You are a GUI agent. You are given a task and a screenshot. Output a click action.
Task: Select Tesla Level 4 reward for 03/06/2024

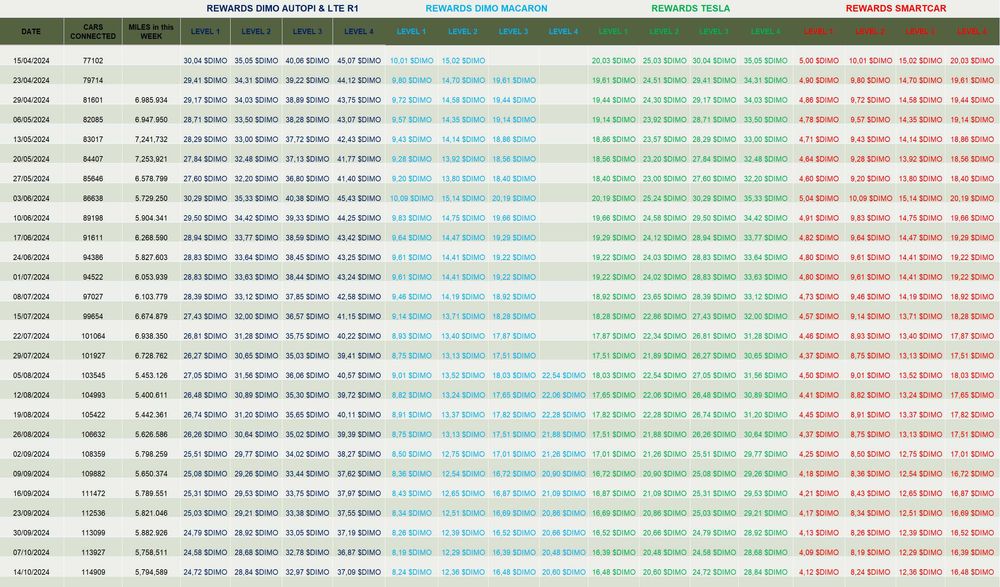pyautogui.click(x=766, y=198)
